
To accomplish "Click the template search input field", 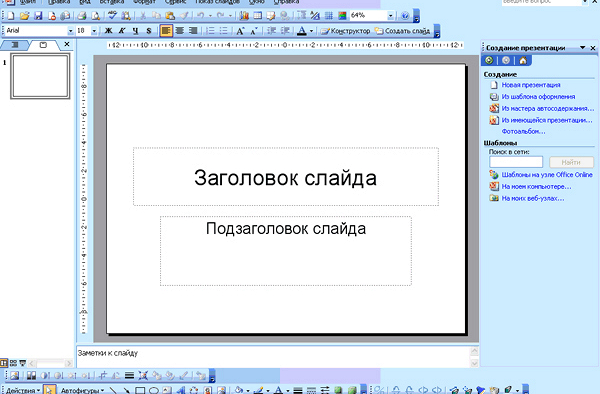I will (x=516, y=162).
